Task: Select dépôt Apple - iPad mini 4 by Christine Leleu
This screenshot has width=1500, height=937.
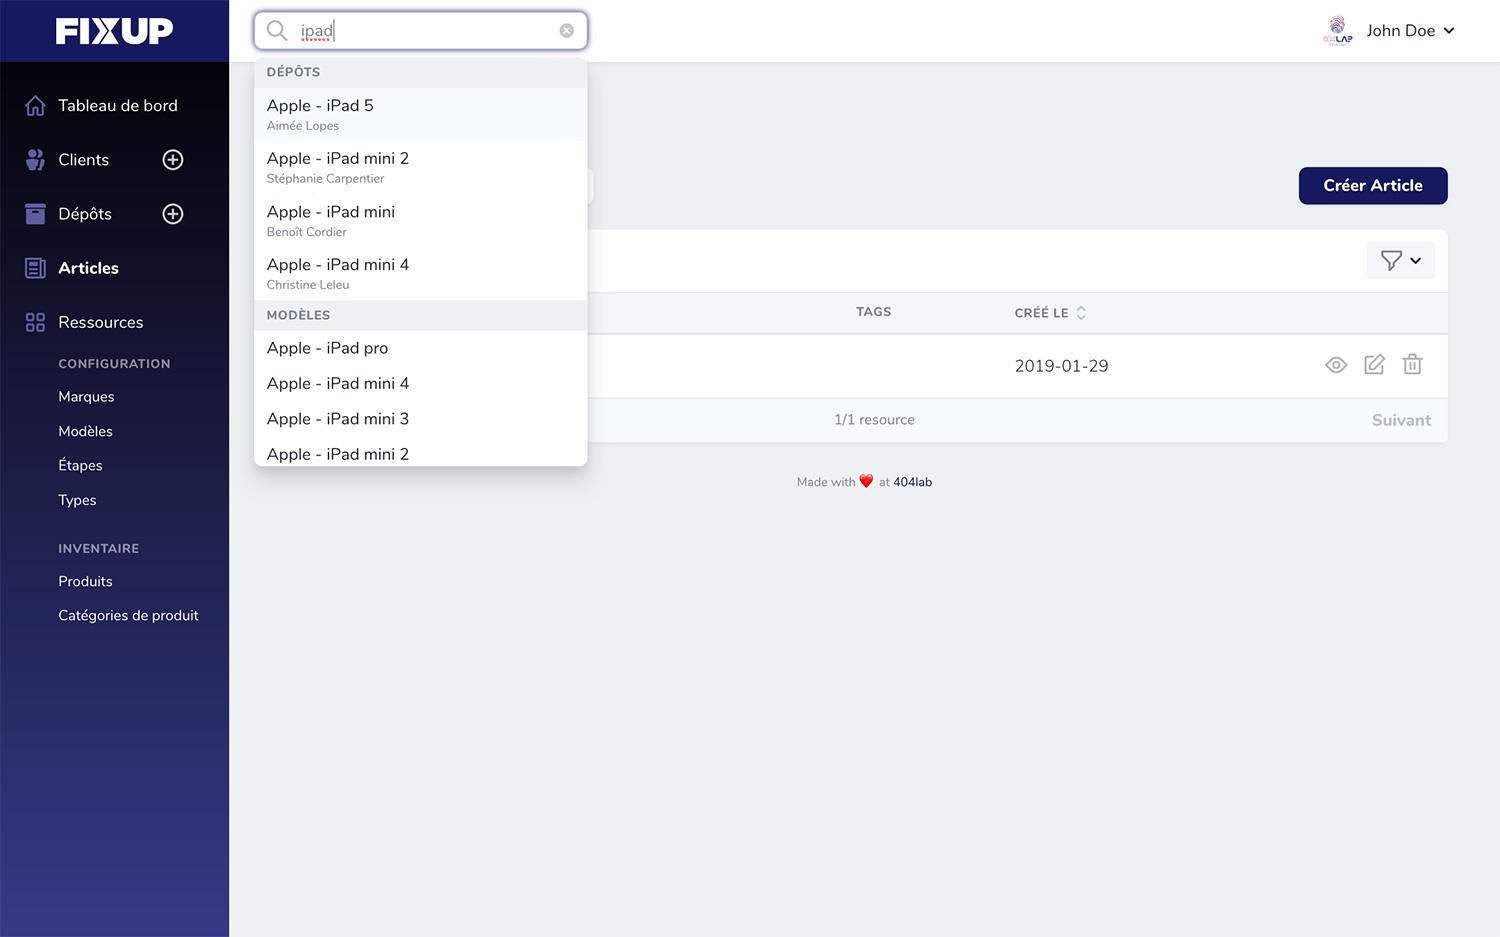Action: (421, 273)
